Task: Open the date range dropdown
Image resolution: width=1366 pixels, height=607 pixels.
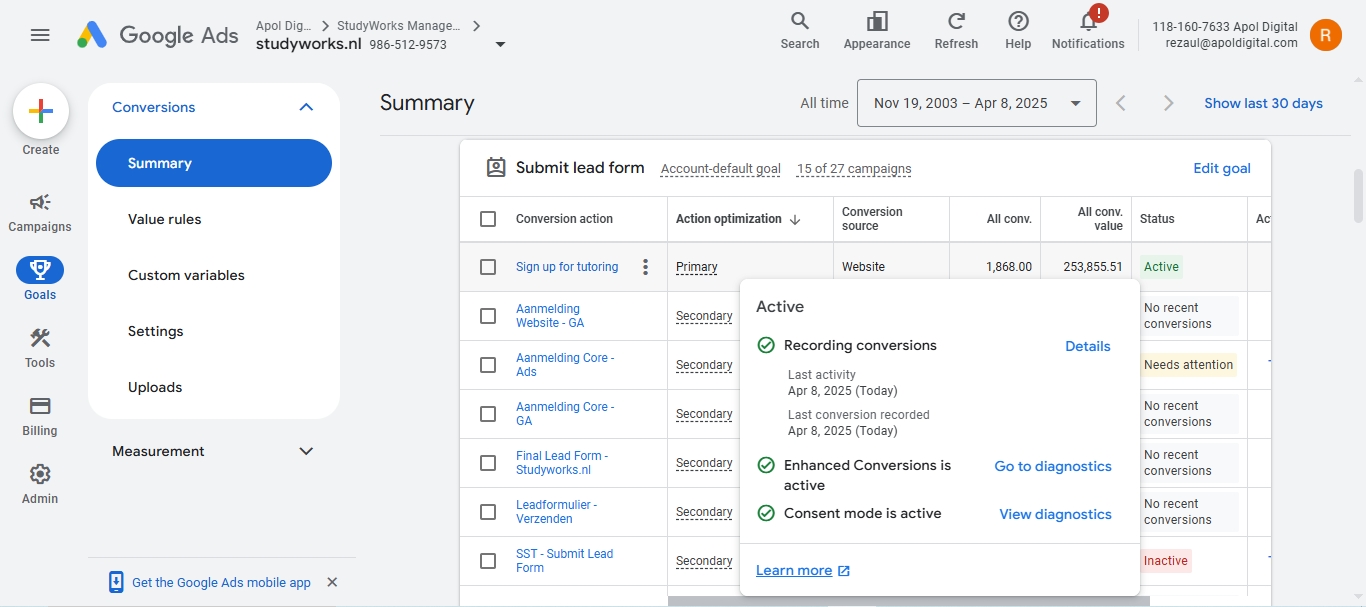Action: pyautogui.click(x=976, y=103)
